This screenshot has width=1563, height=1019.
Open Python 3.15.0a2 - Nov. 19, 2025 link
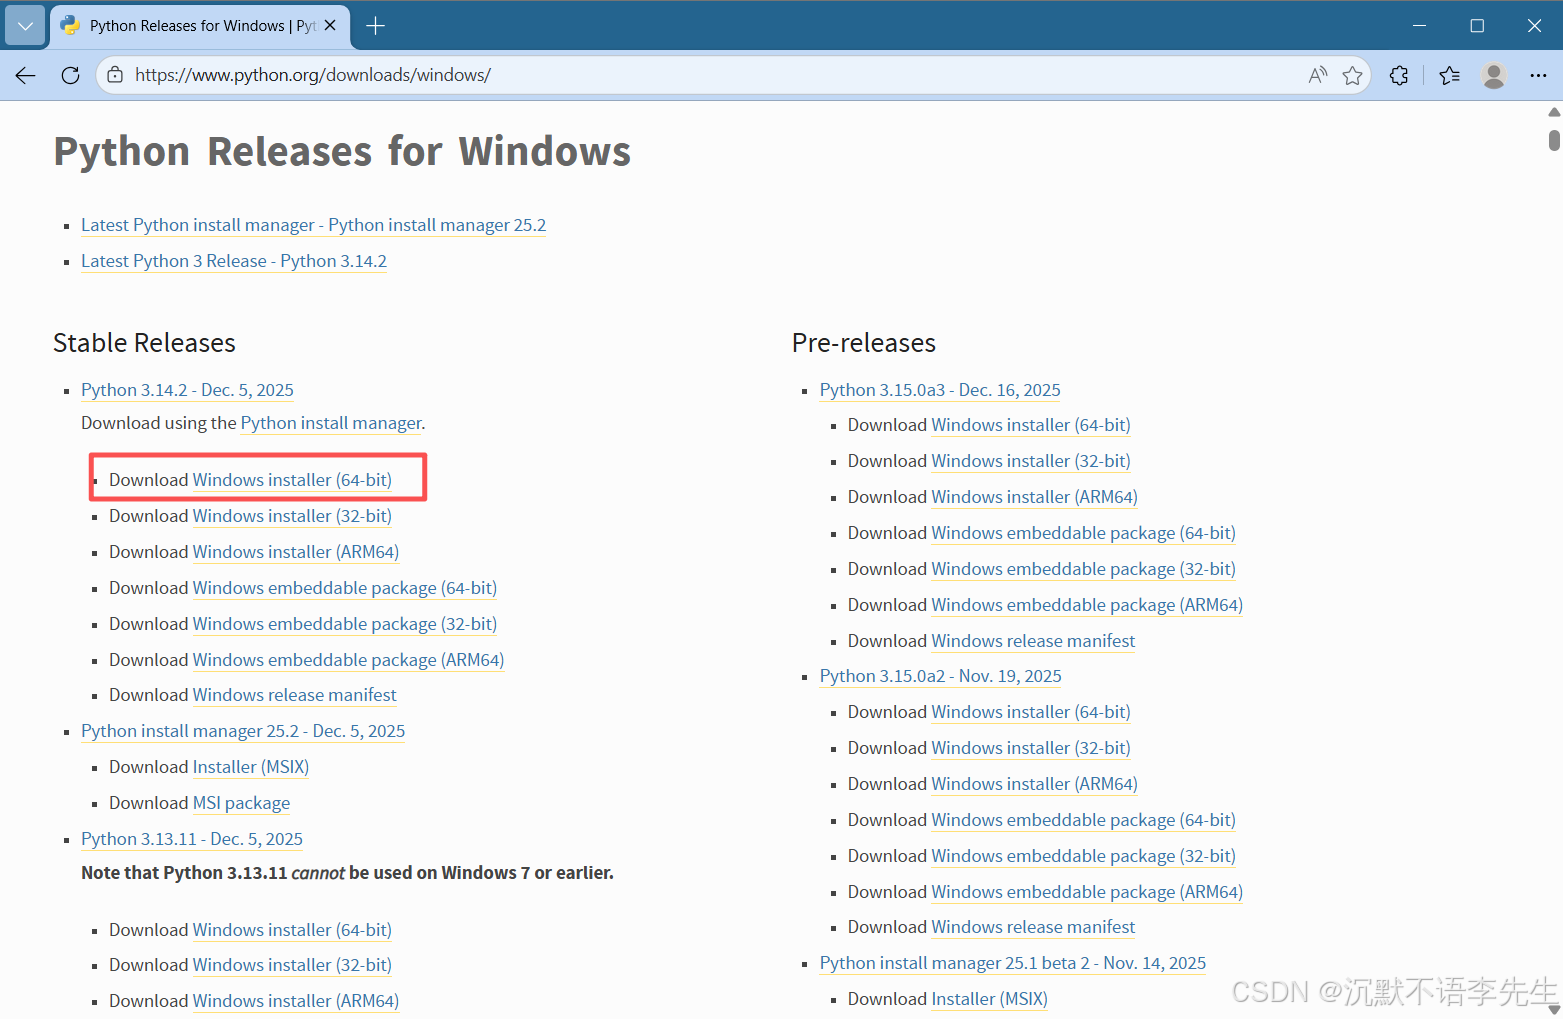941,676
